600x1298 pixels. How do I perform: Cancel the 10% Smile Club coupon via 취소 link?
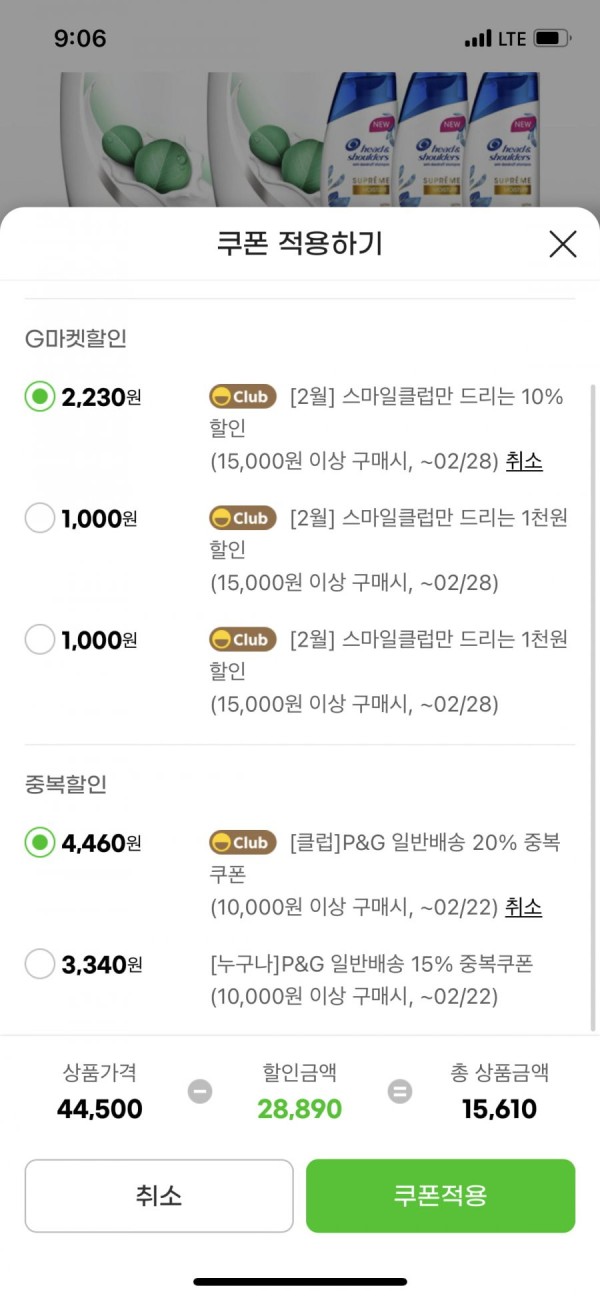click(524, 461)
